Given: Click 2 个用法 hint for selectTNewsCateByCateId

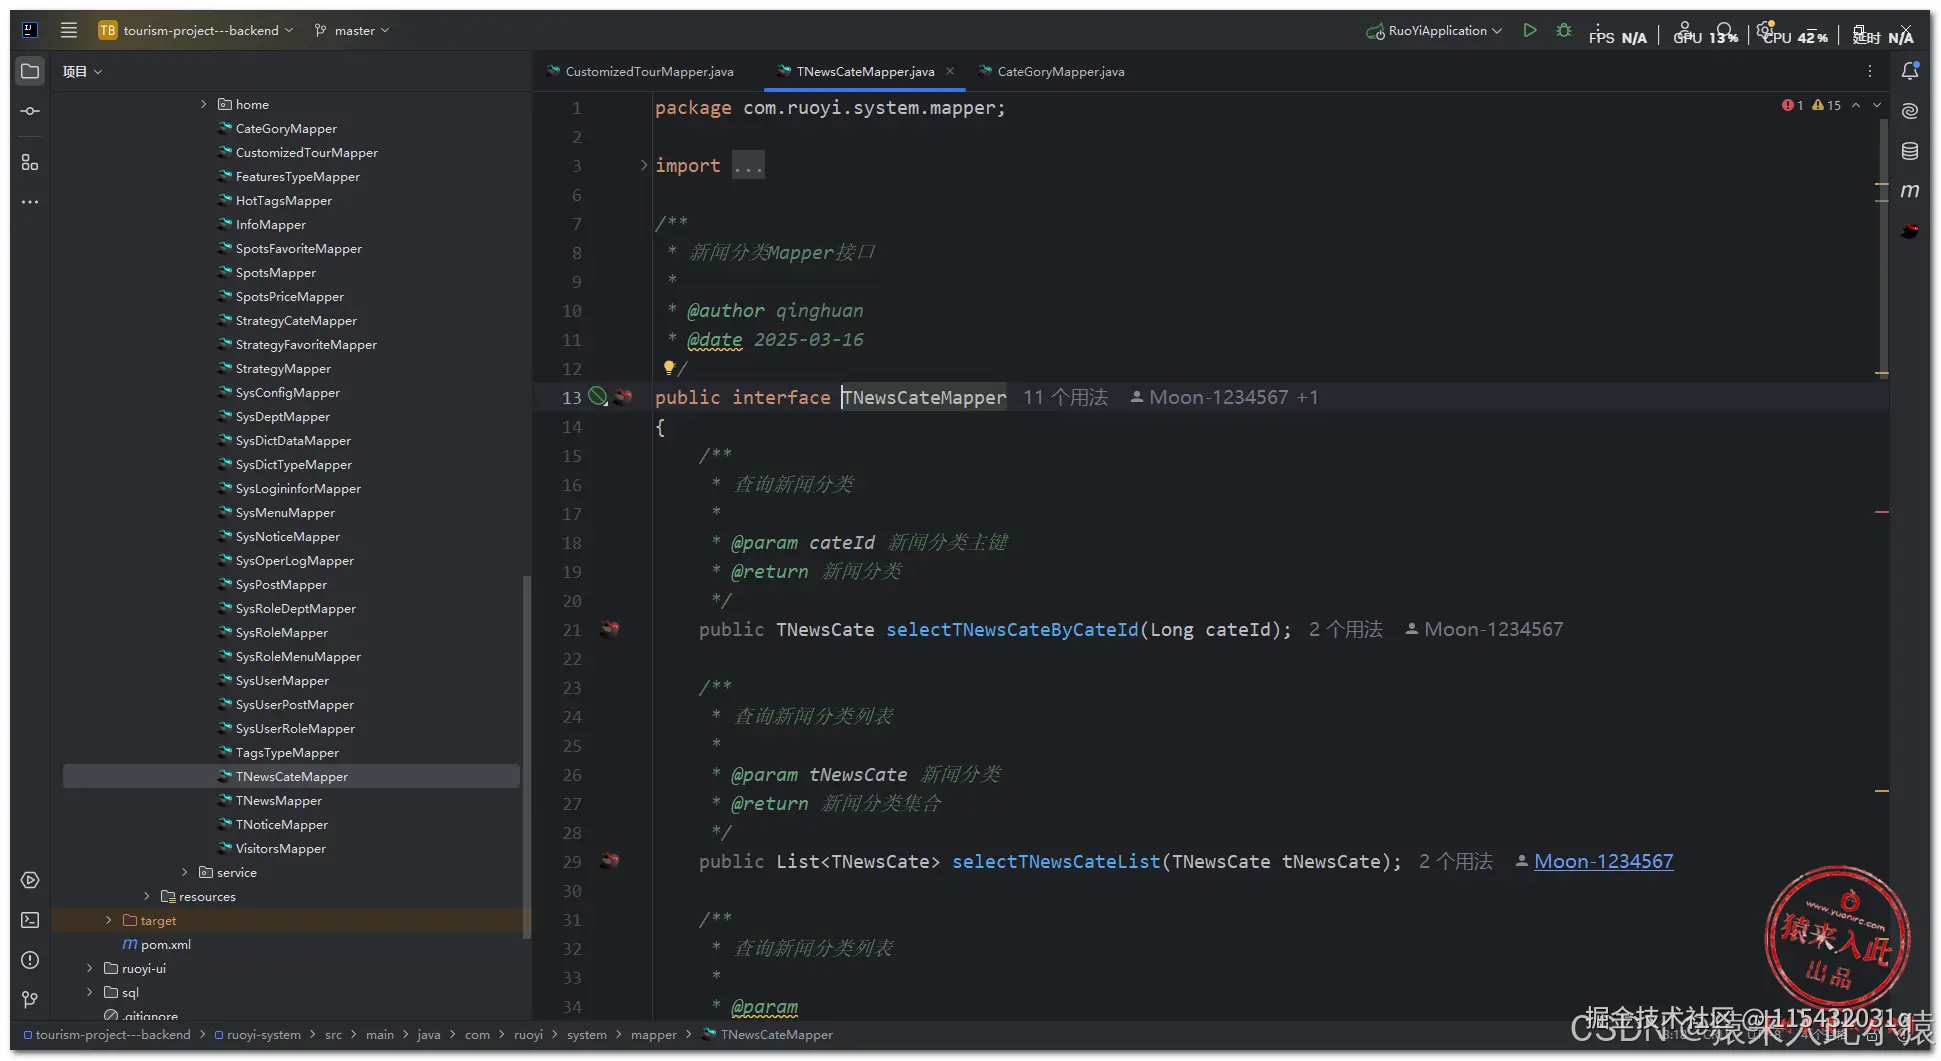Looking at the screenshot, I should pos(1345,629).
